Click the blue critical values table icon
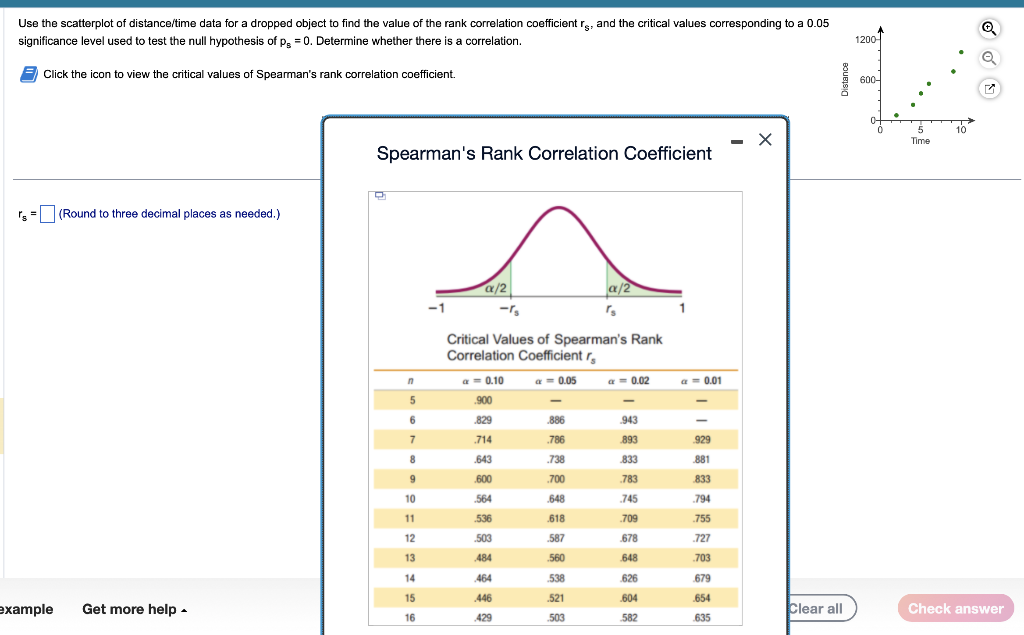The image size is (1024, 635). tap(30, 74)
